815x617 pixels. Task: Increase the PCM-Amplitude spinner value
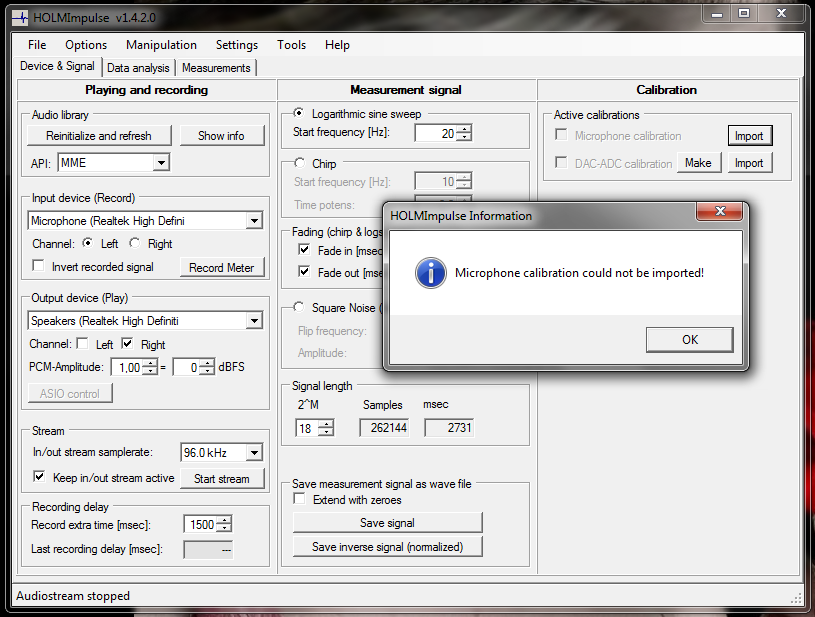(x=150, y=363)
